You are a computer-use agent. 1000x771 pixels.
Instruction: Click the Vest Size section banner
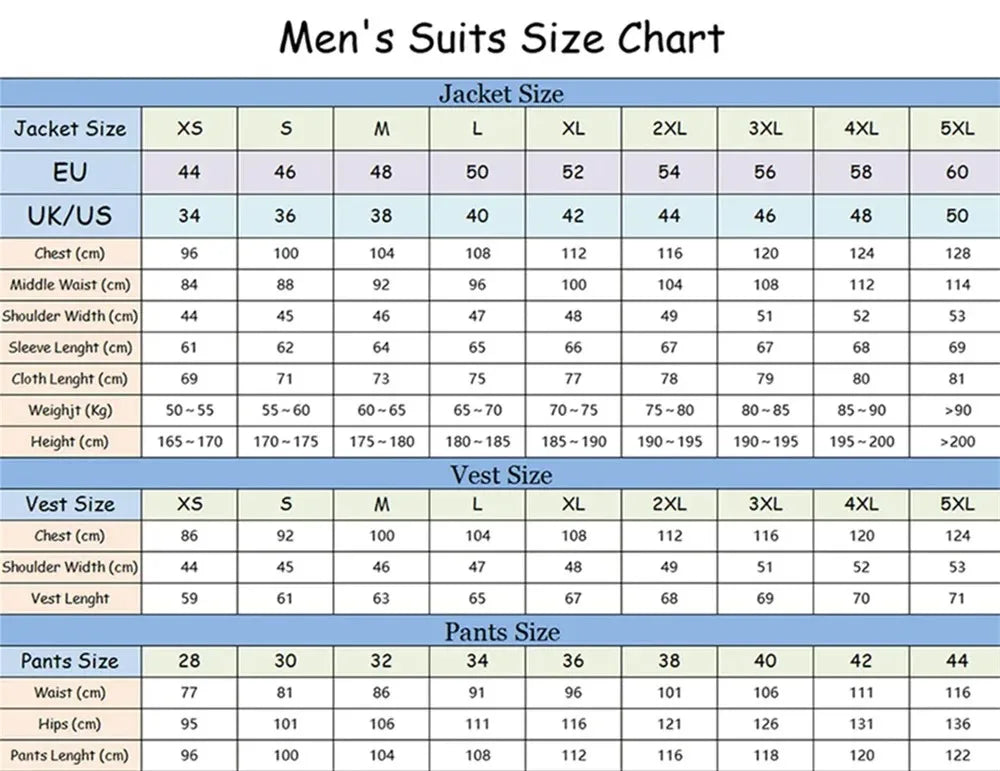click(501, 474)
